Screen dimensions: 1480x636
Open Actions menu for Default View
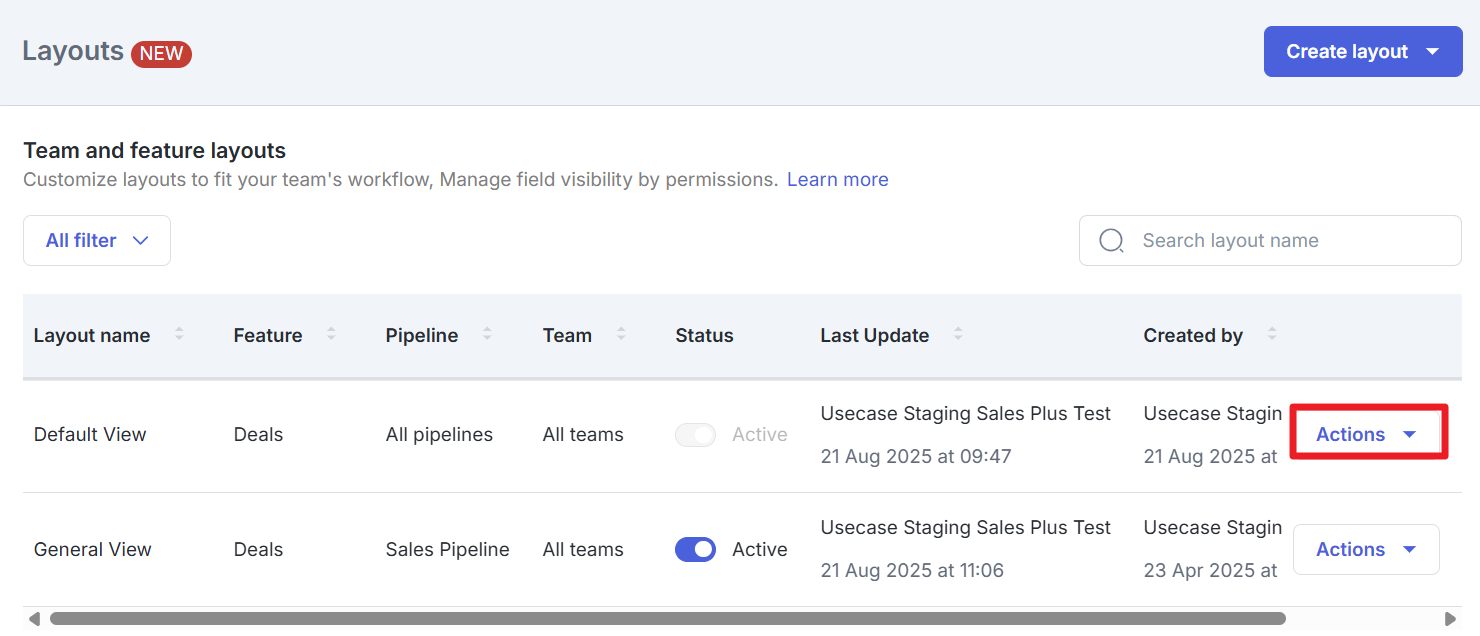1366,435
